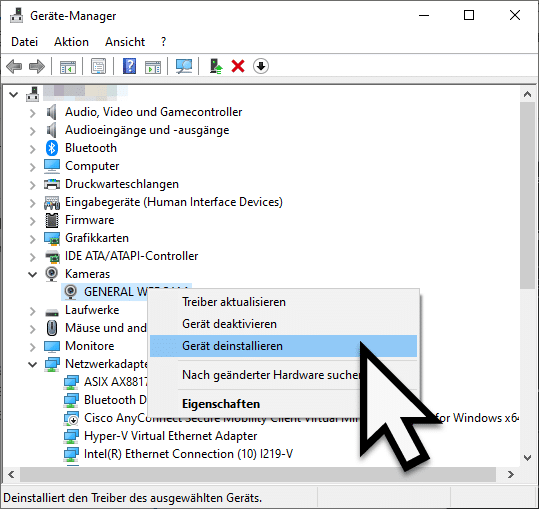Click the horizontal scrollbar left arrow
The height and width of the screenshot is (509, 539).
pyautogui.click(x=11, y=475)
